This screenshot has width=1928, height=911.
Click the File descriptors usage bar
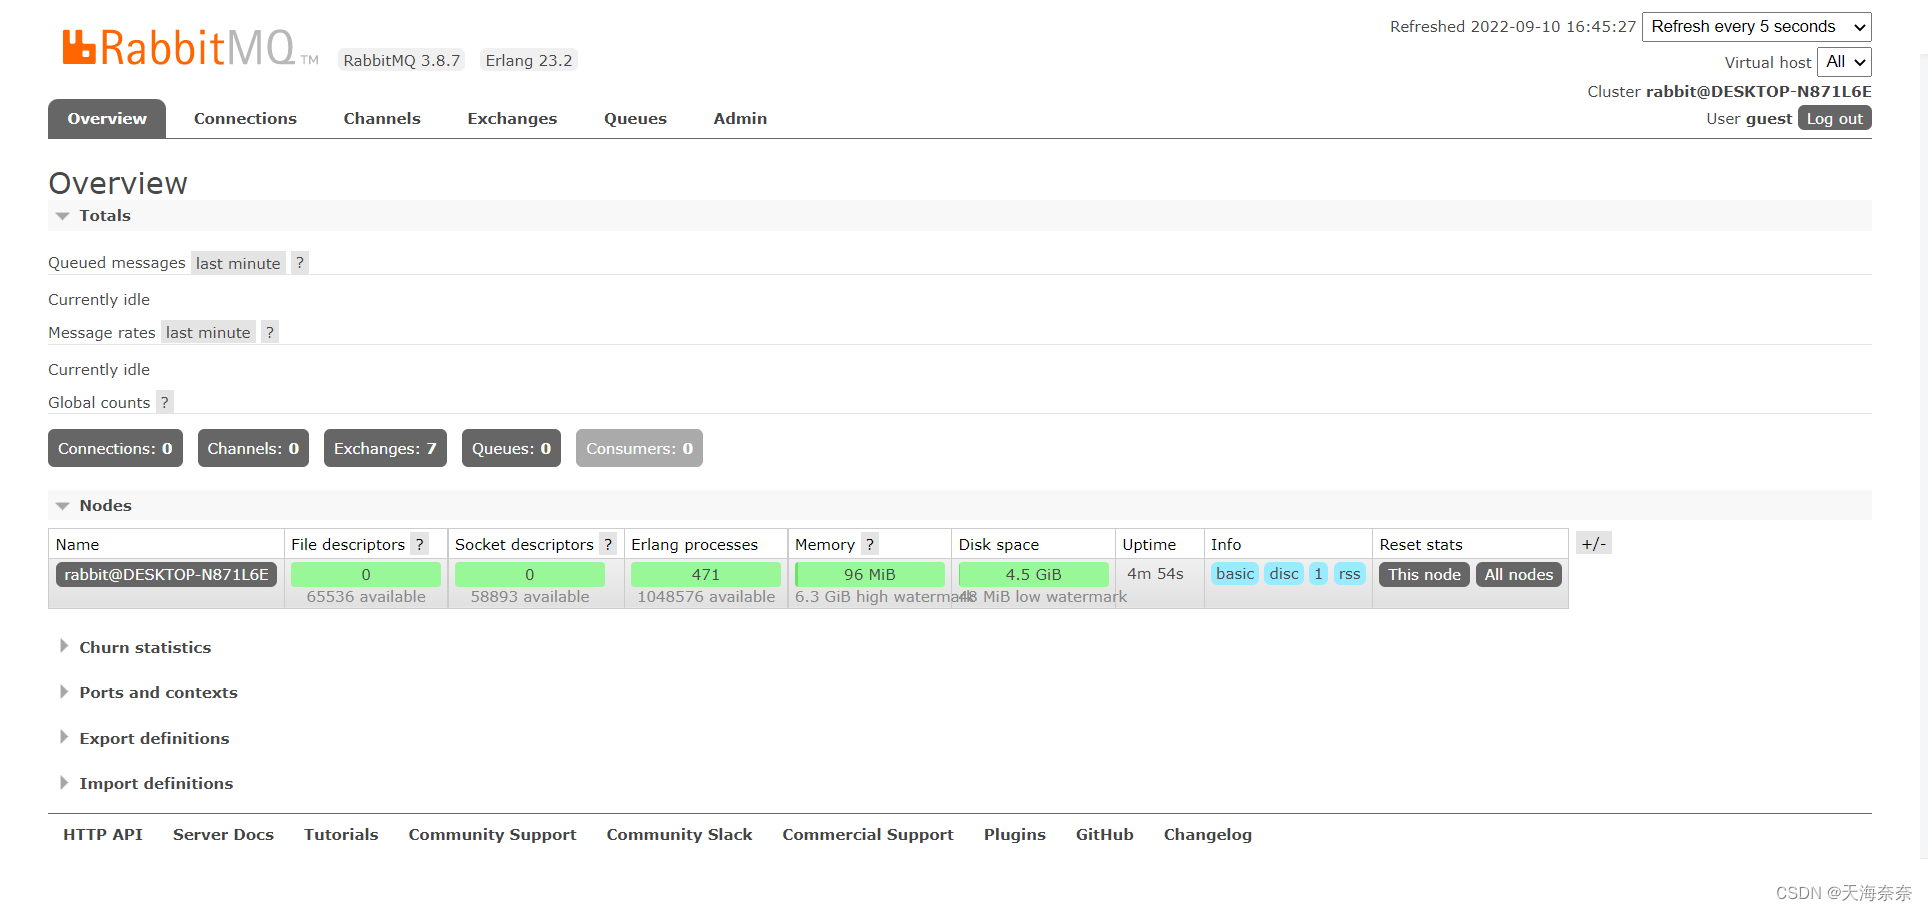pyautogui.click(x=366, y=574)
